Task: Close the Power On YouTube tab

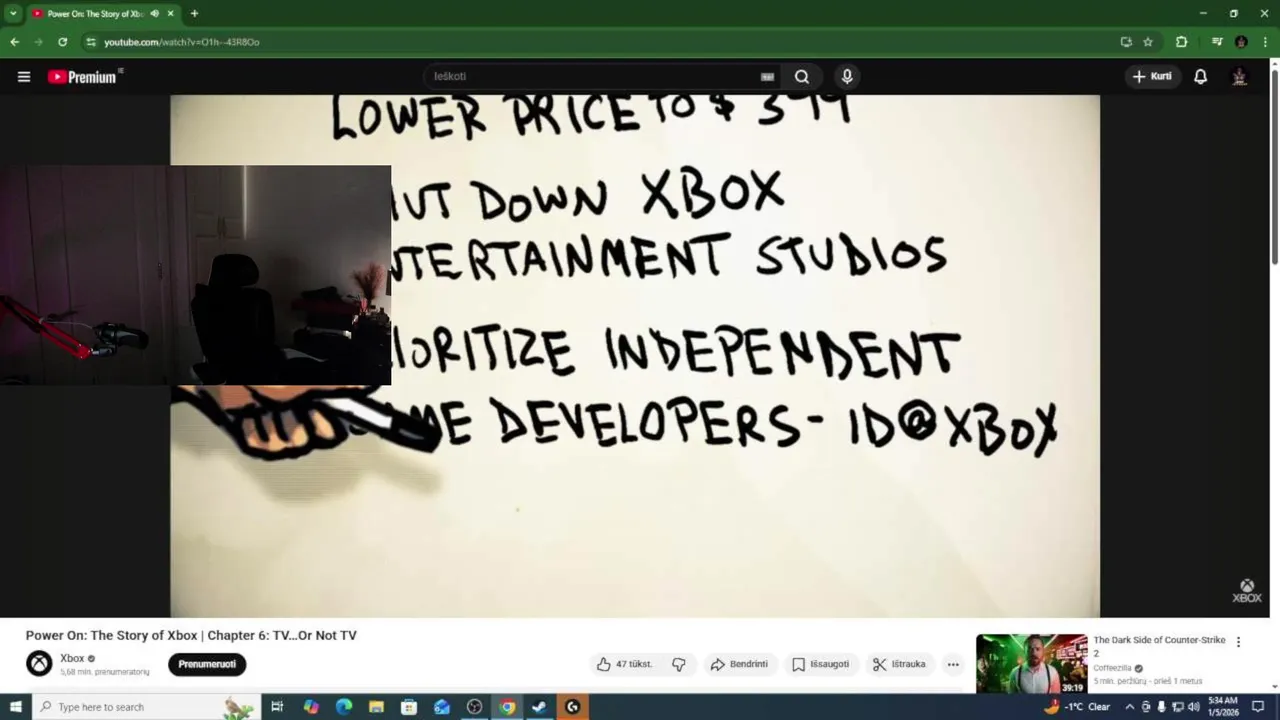Action: coord(171,14)
